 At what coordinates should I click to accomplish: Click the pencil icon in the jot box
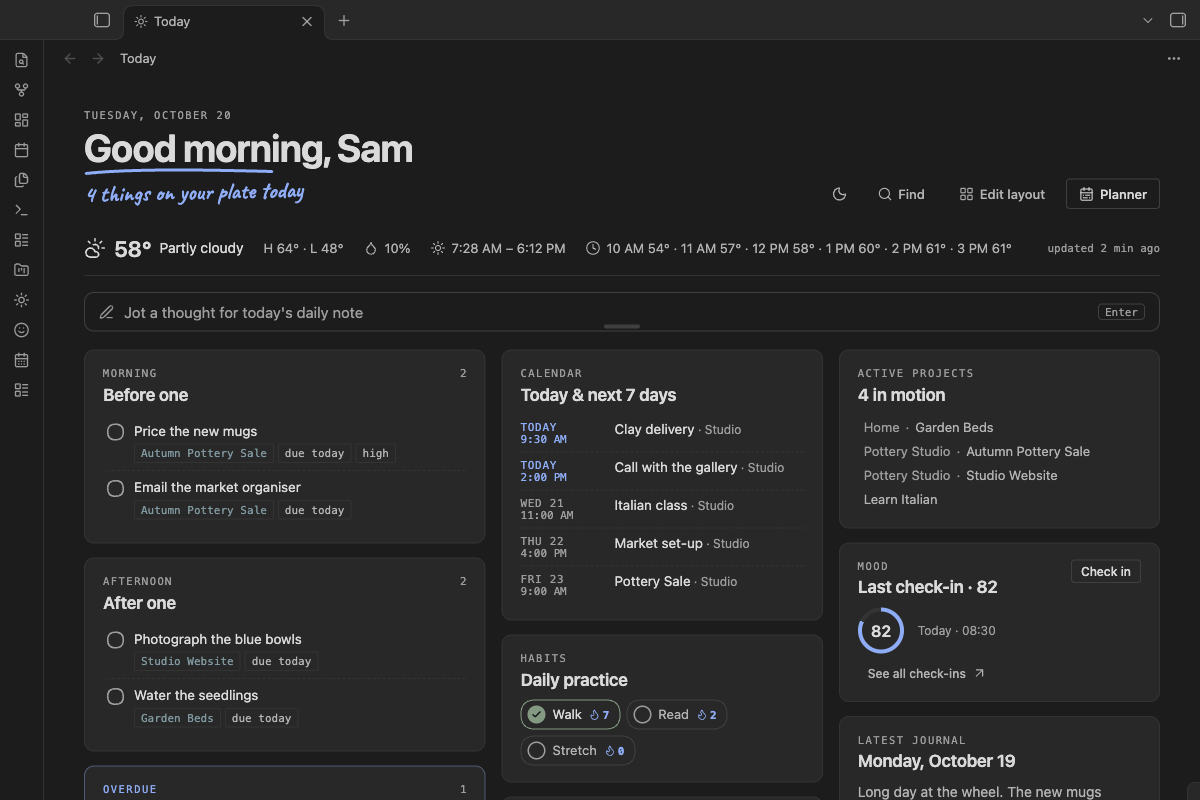click(x=107, y=312)
